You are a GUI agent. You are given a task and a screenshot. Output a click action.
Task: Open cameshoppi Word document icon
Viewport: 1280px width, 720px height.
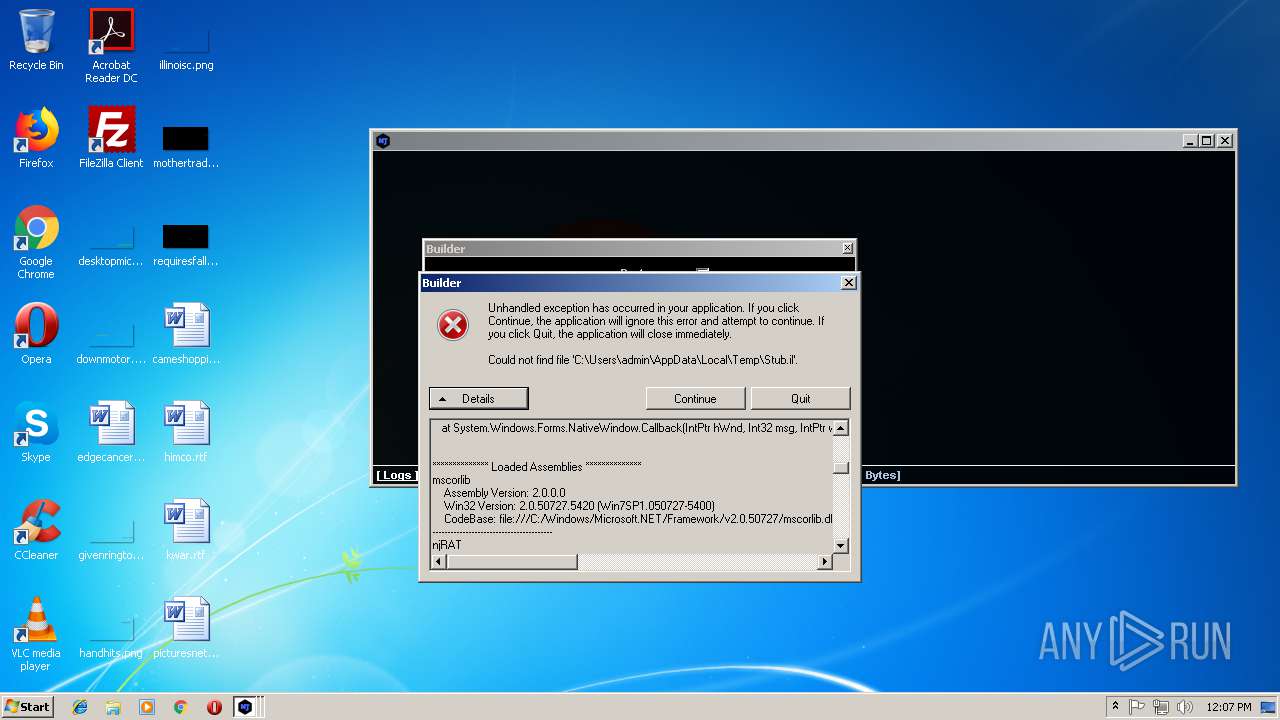tap(186, 334)
